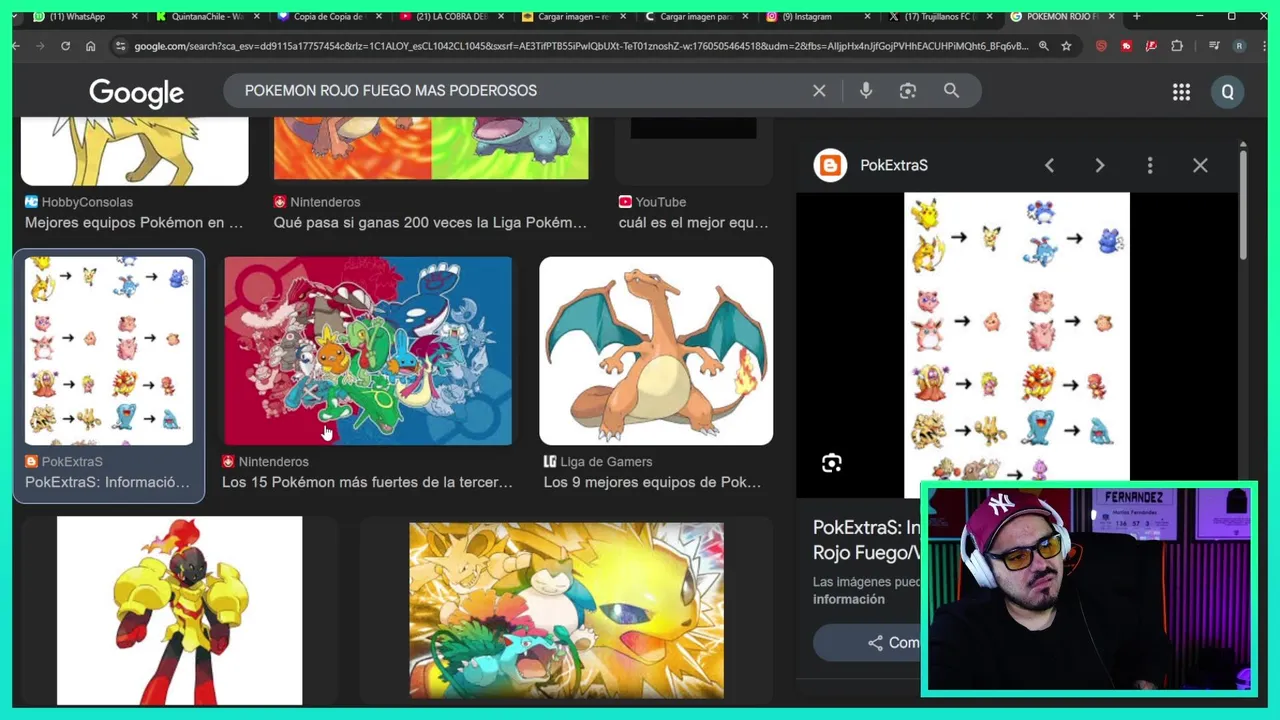
Task: Open the Google account avatar Q
Action: coord(1227,92)
